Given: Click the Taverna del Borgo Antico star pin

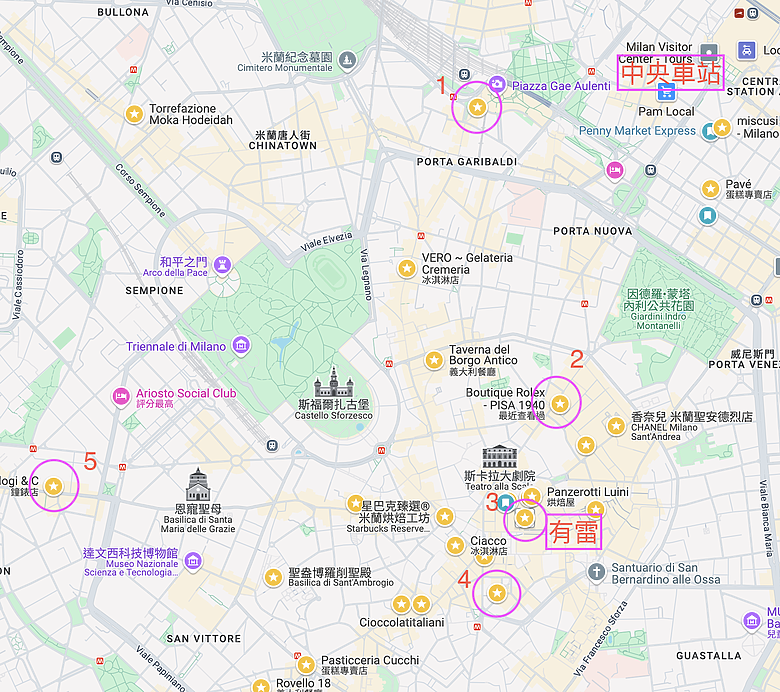Looking at the screenshot, I should (x=434, y=359).
